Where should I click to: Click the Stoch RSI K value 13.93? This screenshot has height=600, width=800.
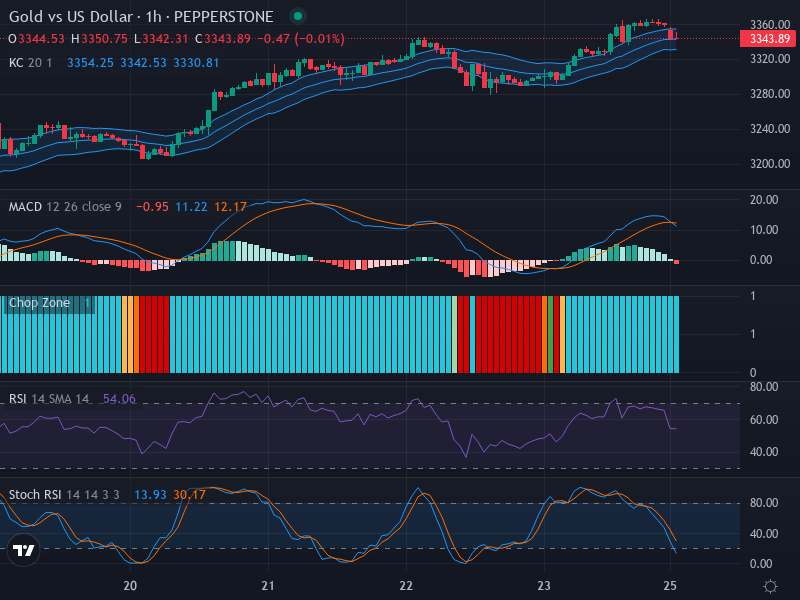[x=151, y=494]
